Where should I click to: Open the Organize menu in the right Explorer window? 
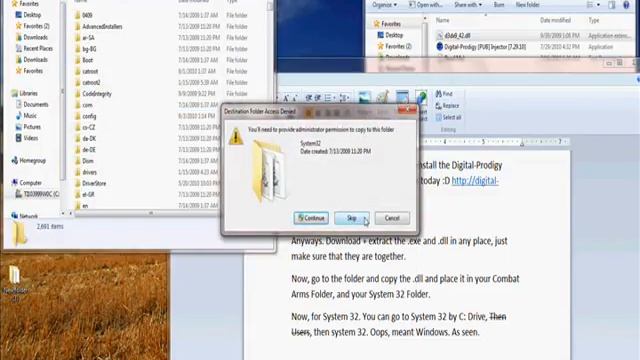click(384, 5)
